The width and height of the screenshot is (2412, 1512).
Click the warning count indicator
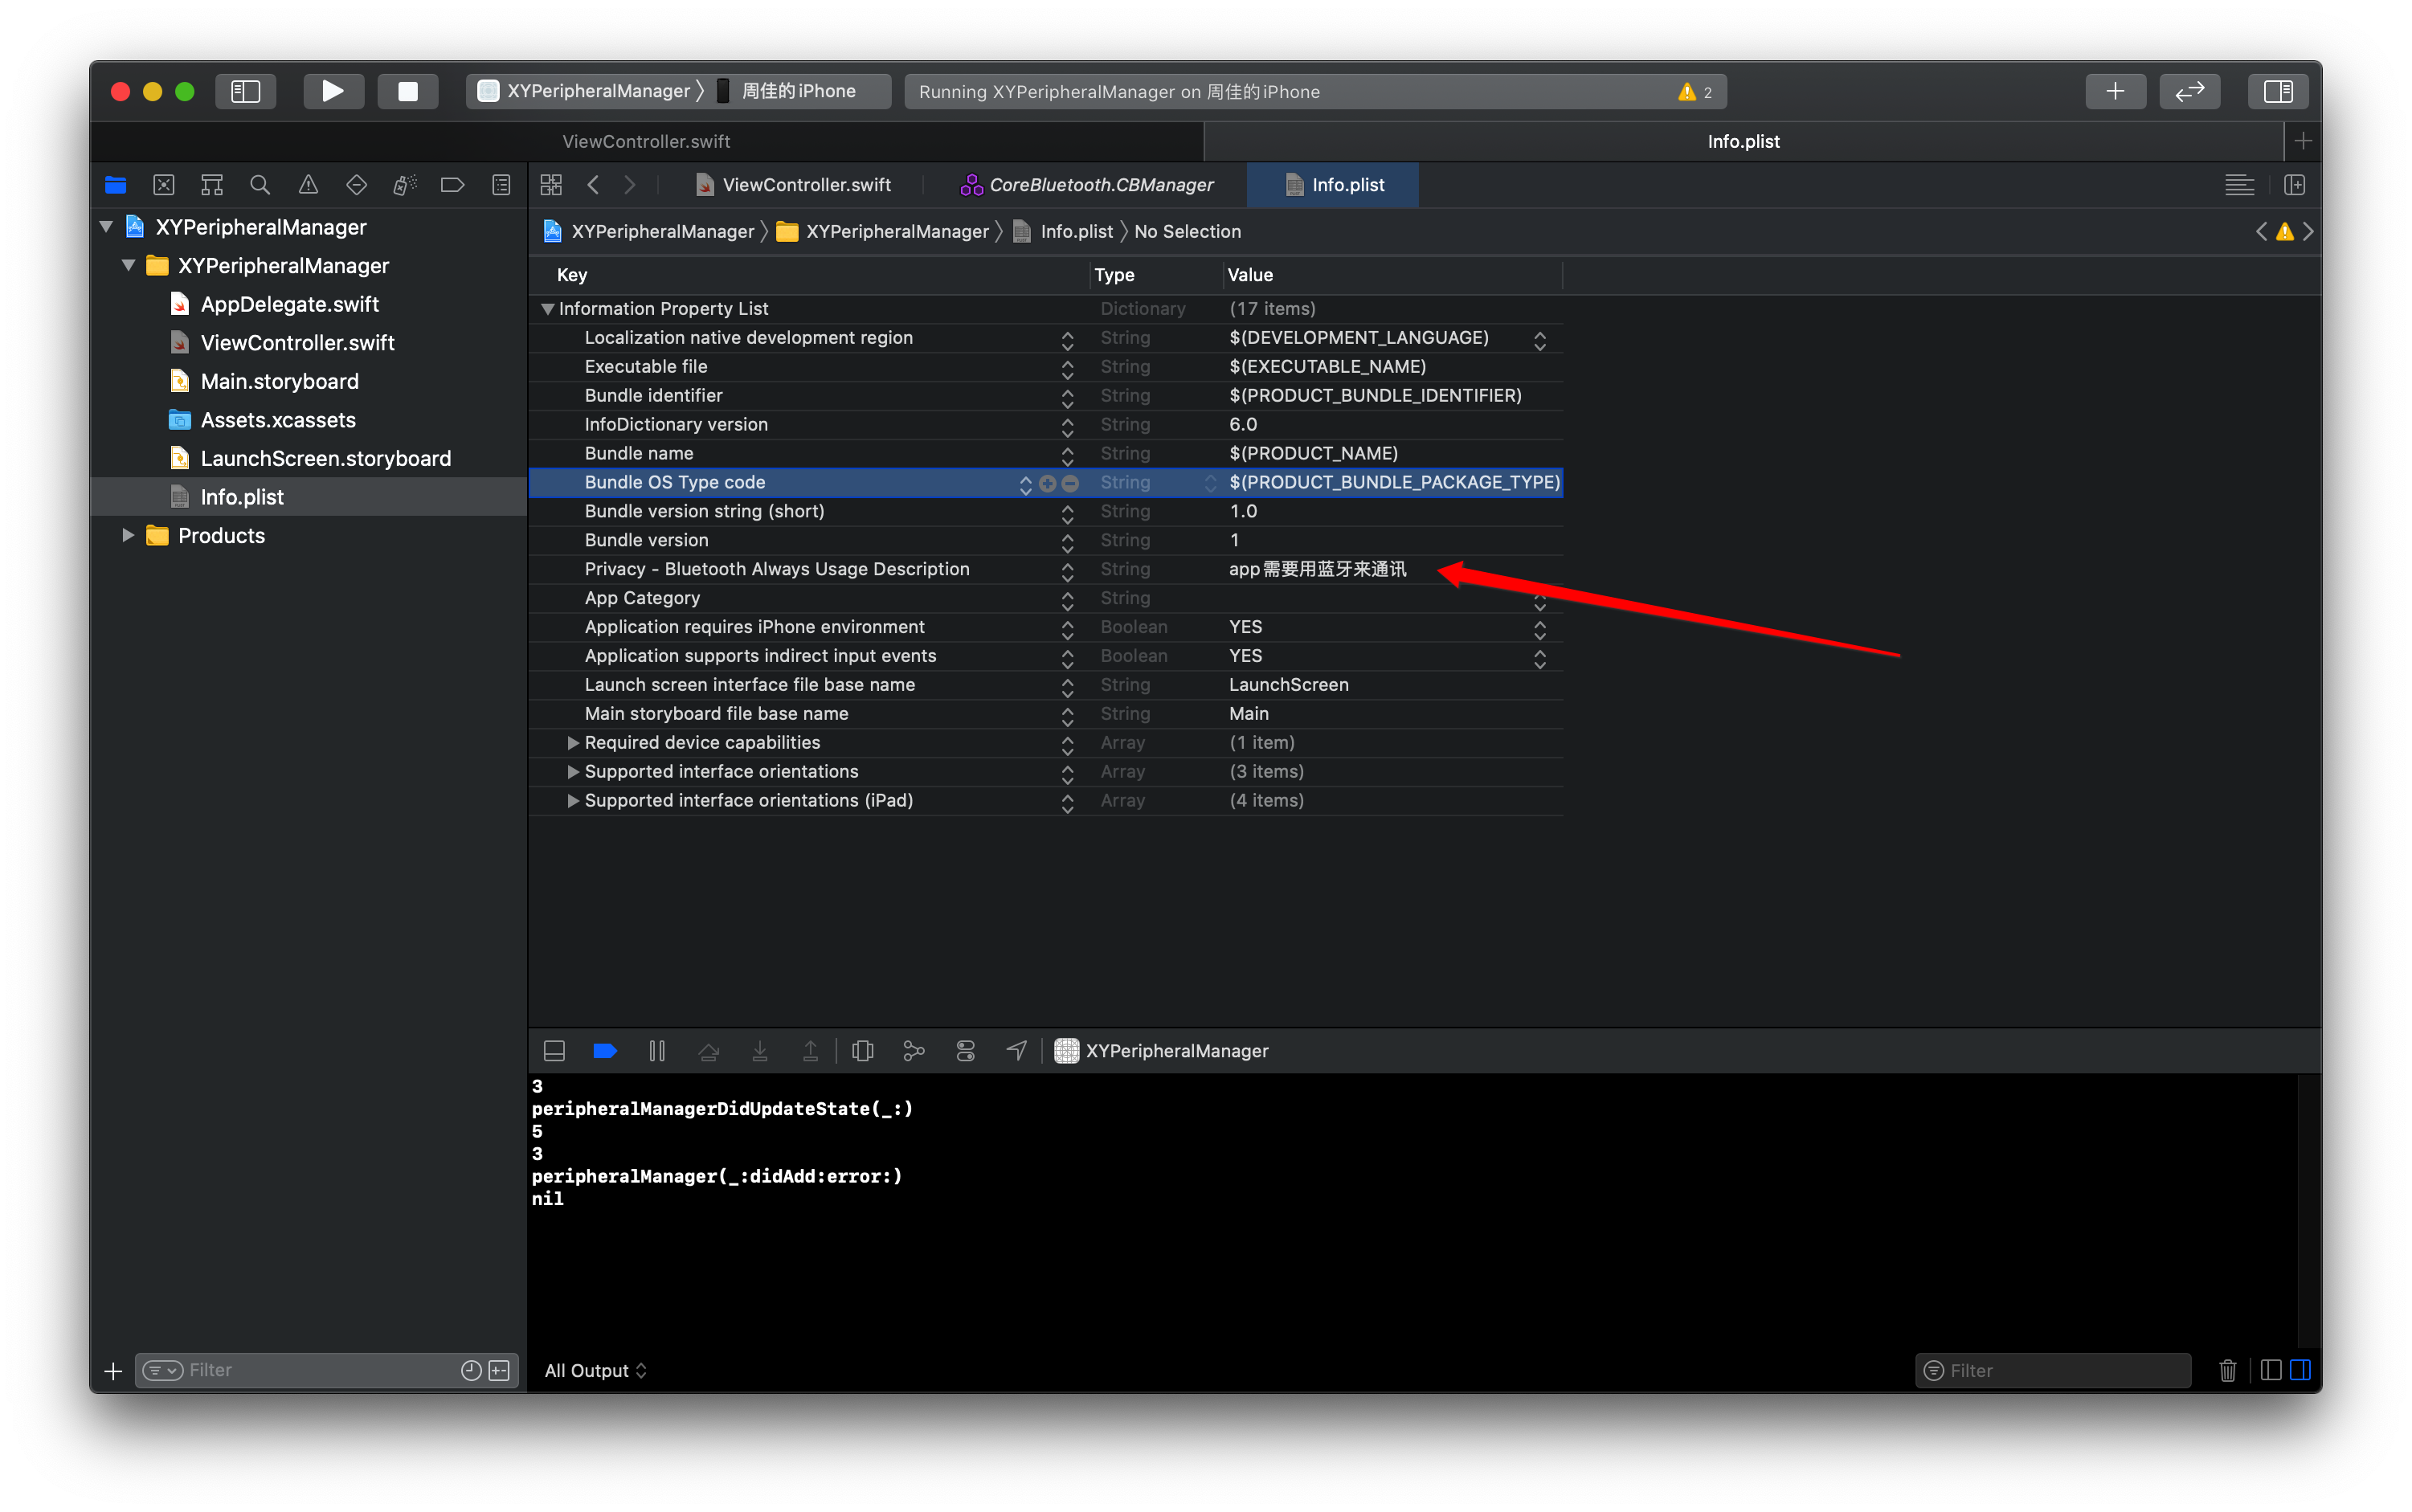click(x=1695, y=92)
